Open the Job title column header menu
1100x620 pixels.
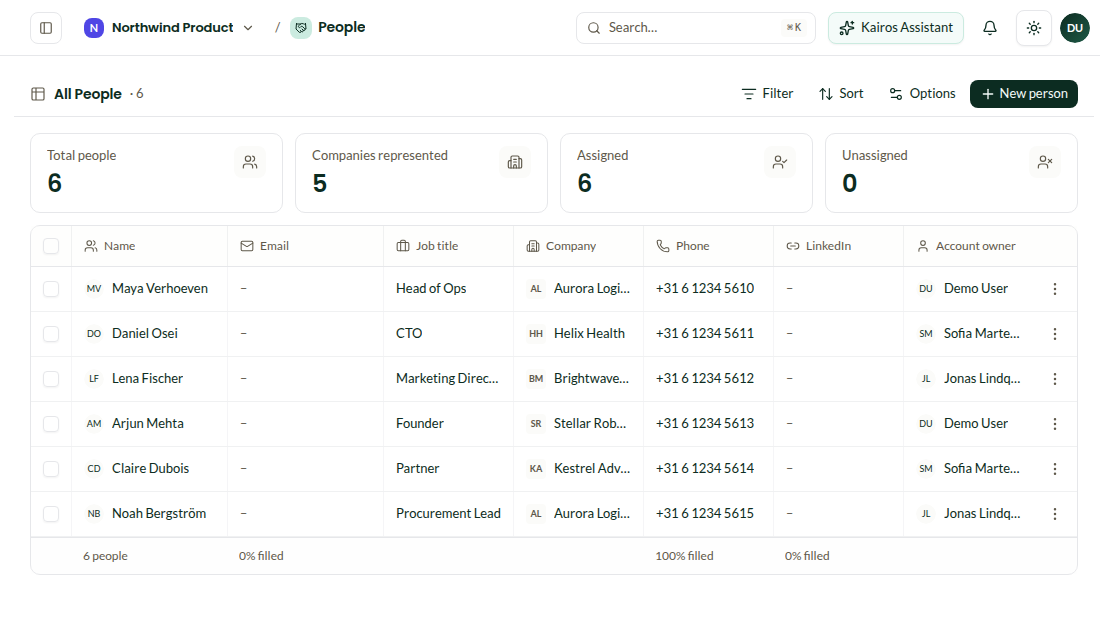pyautogui.click(x=448, y=246)
